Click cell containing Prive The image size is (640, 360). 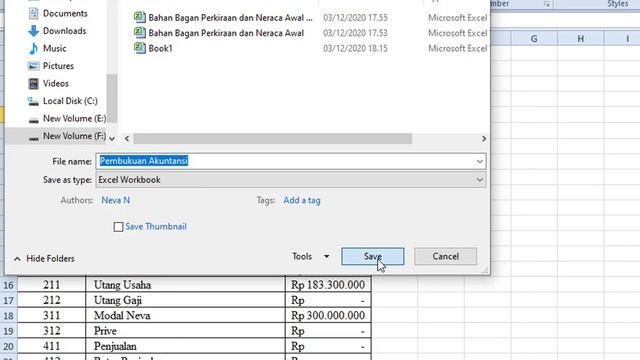coord(185,331)
